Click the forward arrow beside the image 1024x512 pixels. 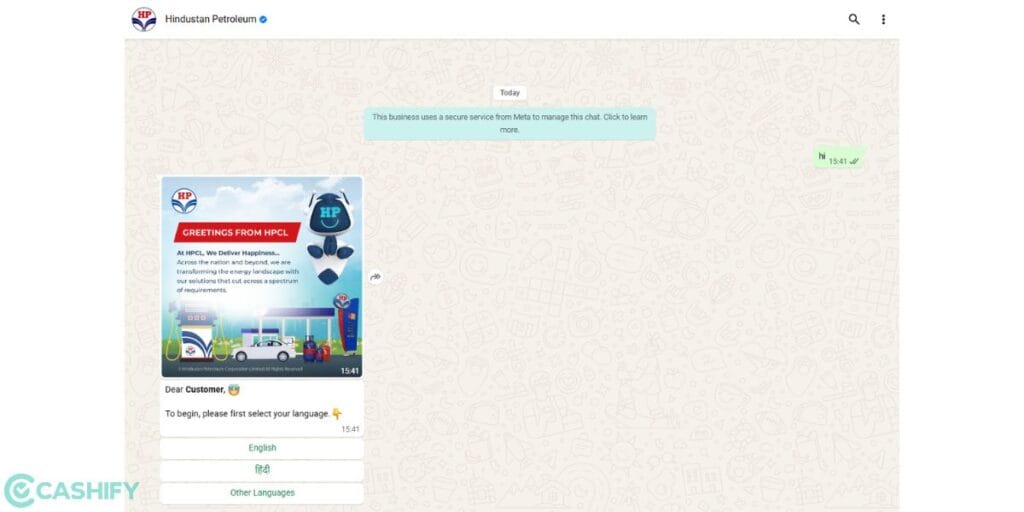pyautogui.click(x=375, y=277)
